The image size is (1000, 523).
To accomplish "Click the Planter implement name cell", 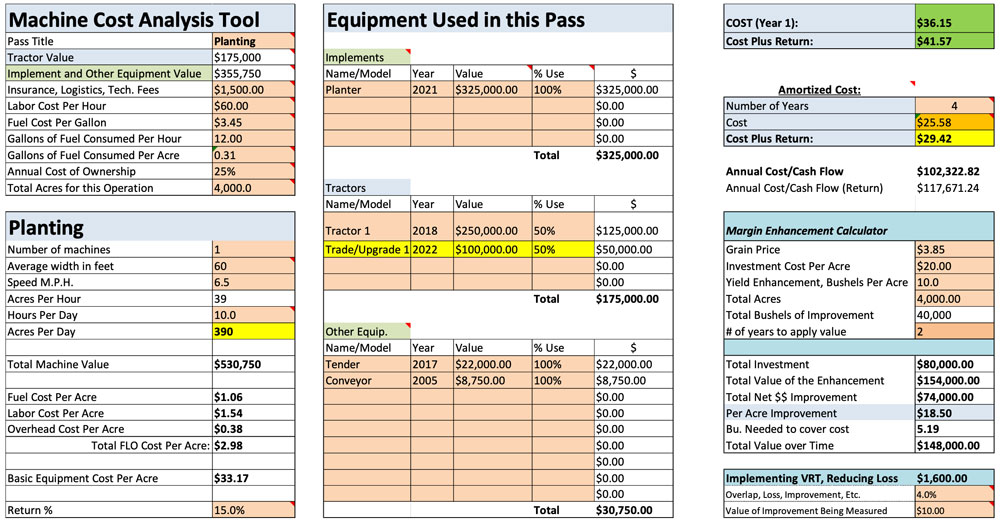I will tap(366, 89).
